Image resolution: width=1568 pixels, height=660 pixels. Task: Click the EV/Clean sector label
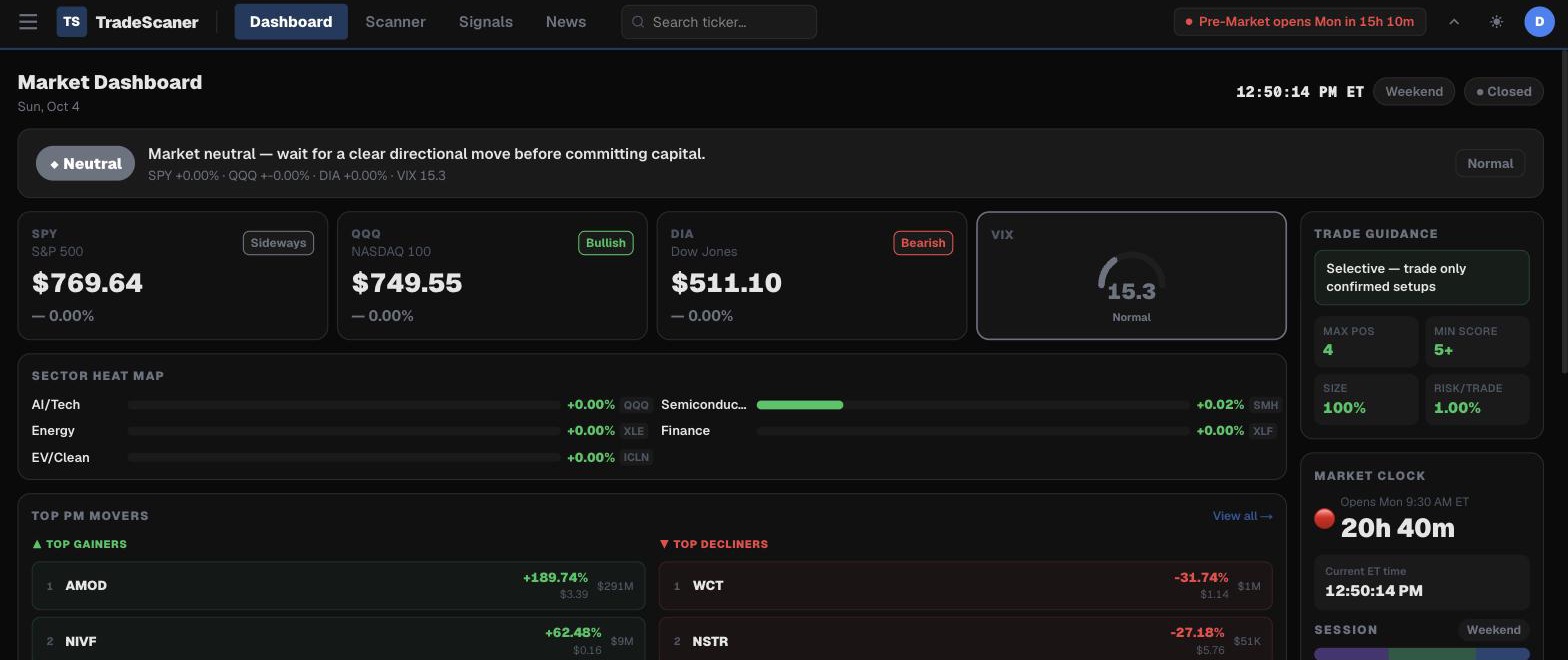click(61, 458)
